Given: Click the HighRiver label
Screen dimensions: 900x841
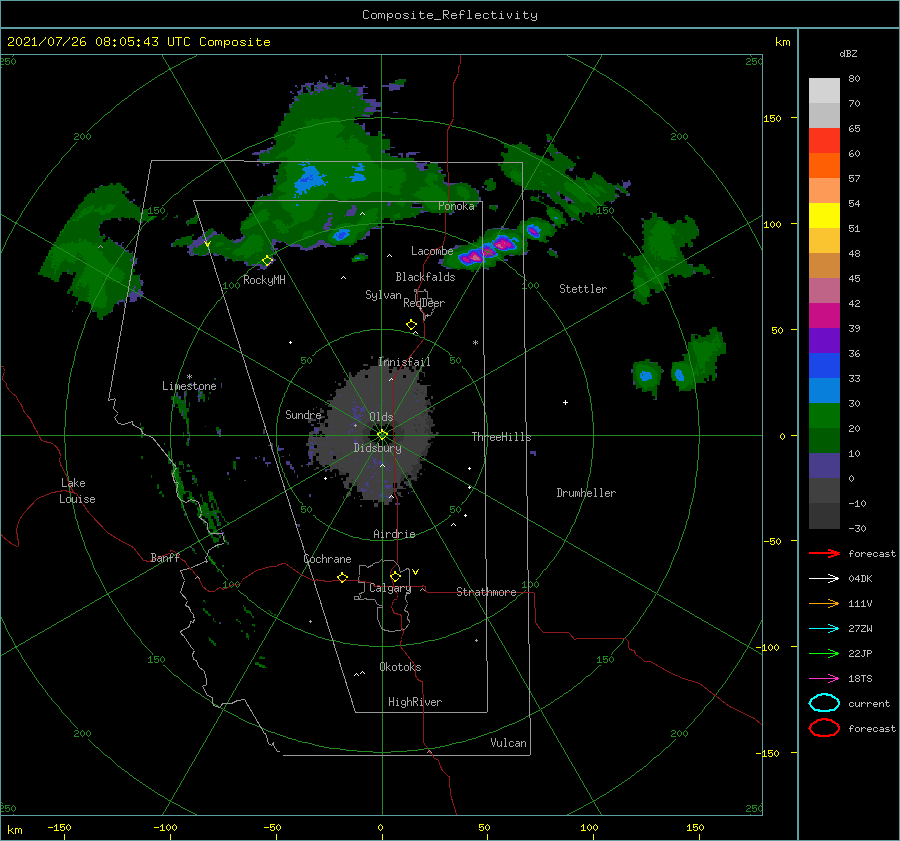Looking at the screenshot, I should click(414, 702).
